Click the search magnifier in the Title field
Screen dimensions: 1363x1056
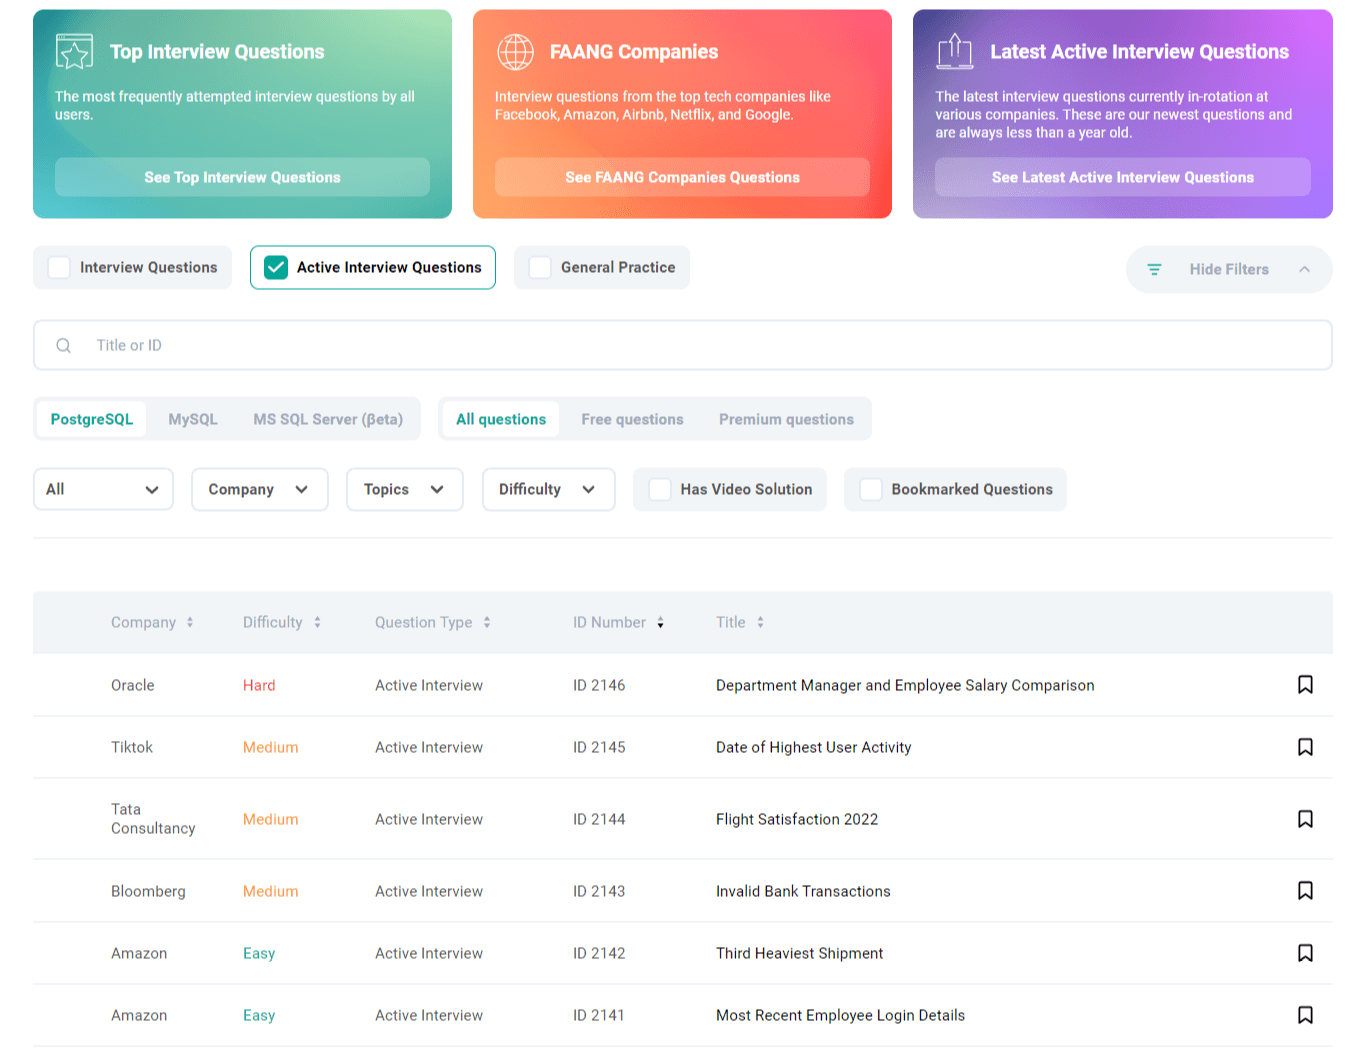63,345
